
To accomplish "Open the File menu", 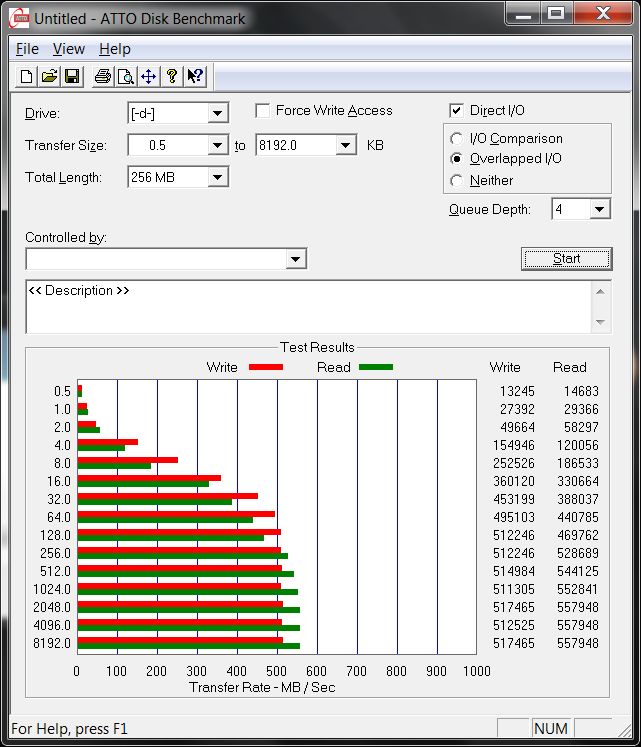I will point(27,49).
